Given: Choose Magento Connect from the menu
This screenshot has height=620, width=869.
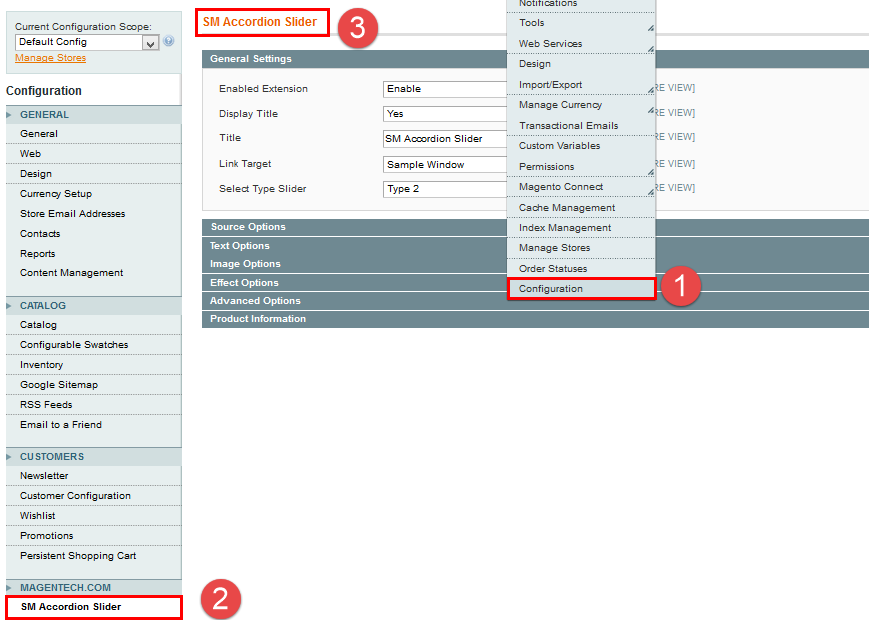Looking at the screenshot, I should click(581, 187).
